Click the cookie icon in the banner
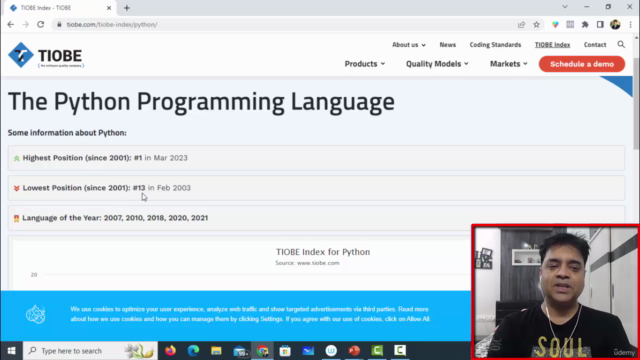 36,314
